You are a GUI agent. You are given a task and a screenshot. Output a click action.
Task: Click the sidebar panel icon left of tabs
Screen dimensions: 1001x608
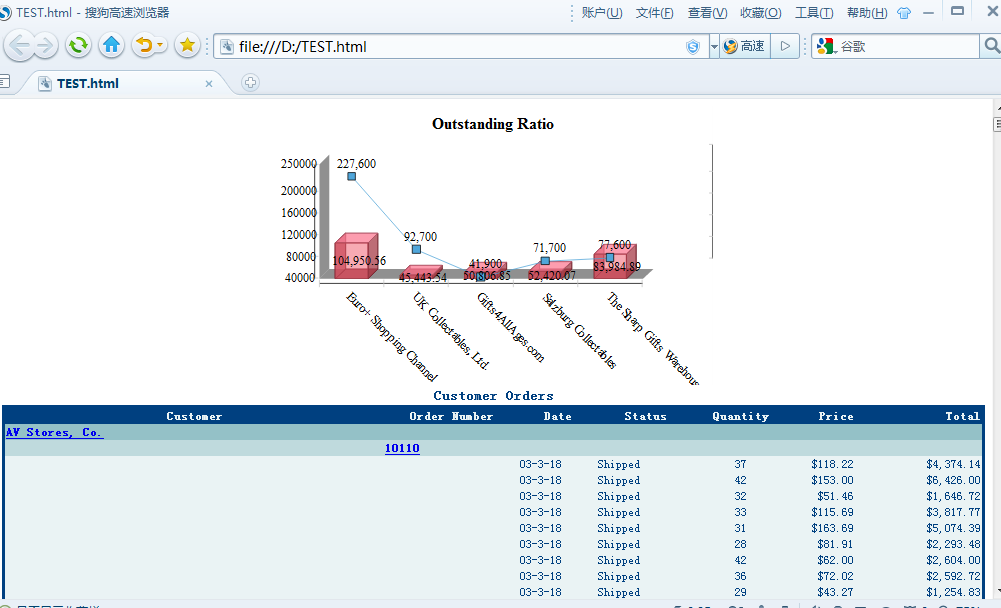pyautogui.click(x=4, y=81)
